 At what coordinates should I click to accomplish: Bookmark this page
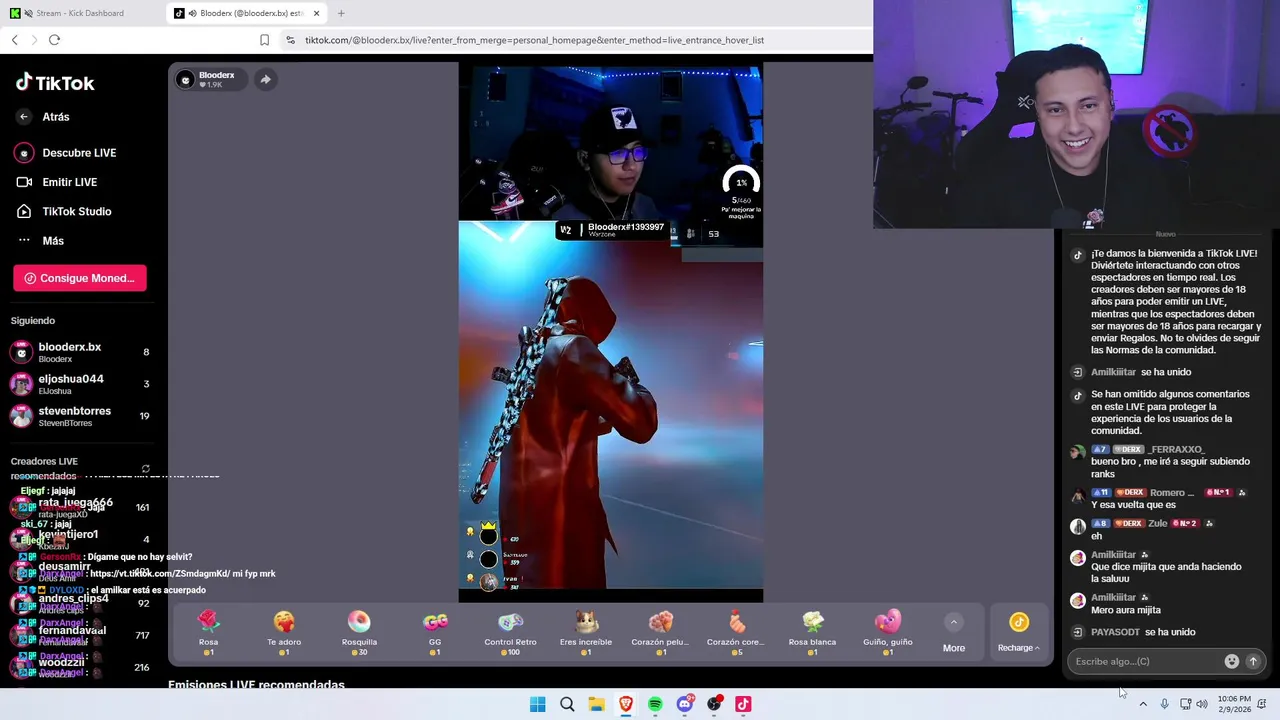[264, 40]
